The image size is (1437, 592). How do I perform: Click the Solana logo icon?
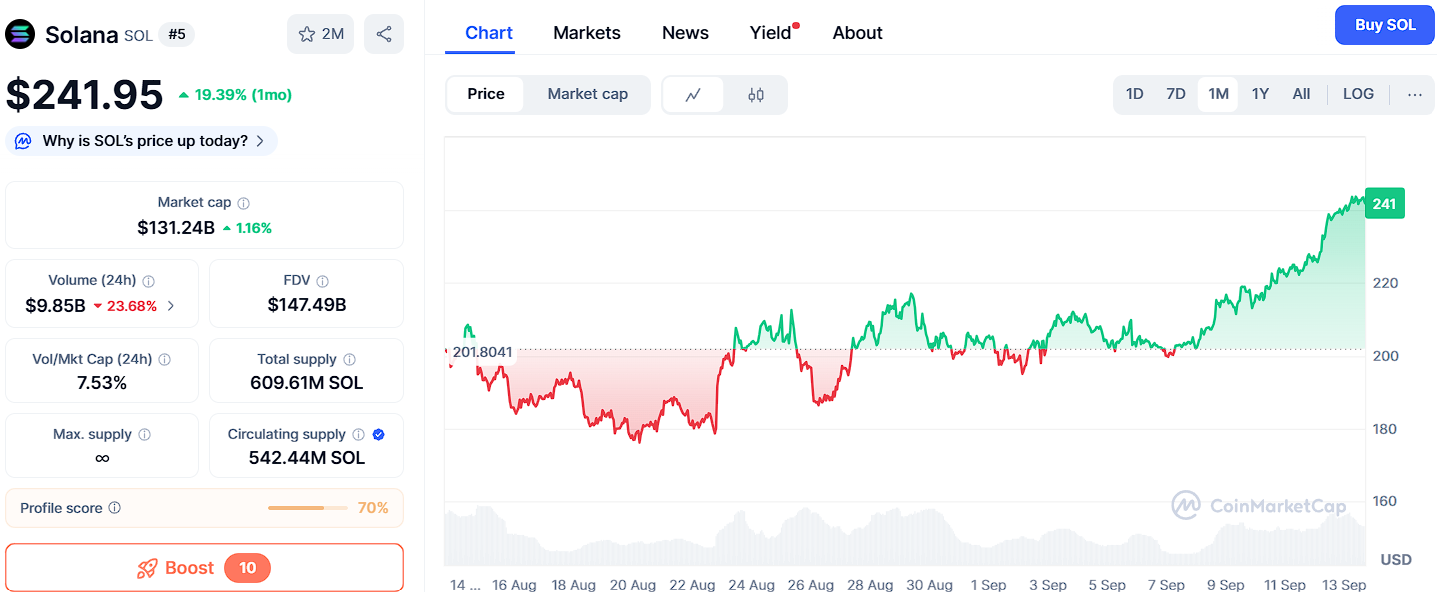click(x=20, y=34)
